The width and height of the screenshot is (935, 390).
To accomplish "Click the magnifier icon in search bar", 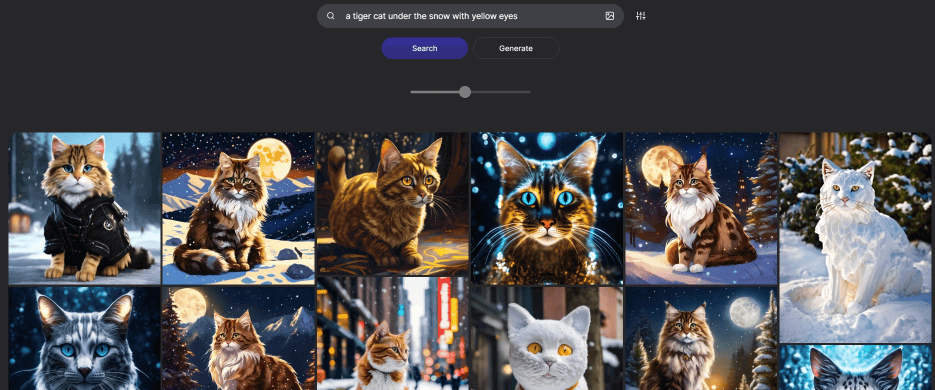I will pyautogui.click(x=330, y=16).
